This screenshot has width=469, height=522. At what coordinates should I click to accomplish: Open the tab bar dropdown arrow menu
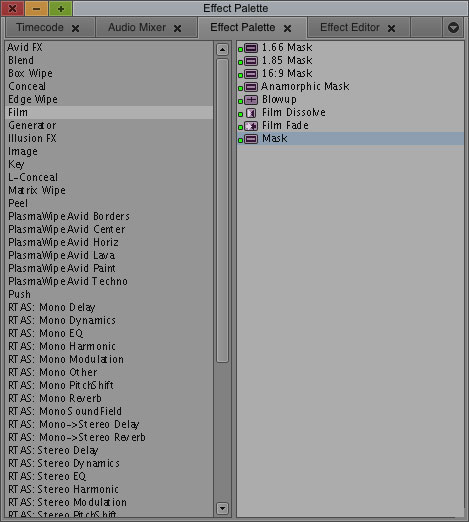click(x=453, y=28)
